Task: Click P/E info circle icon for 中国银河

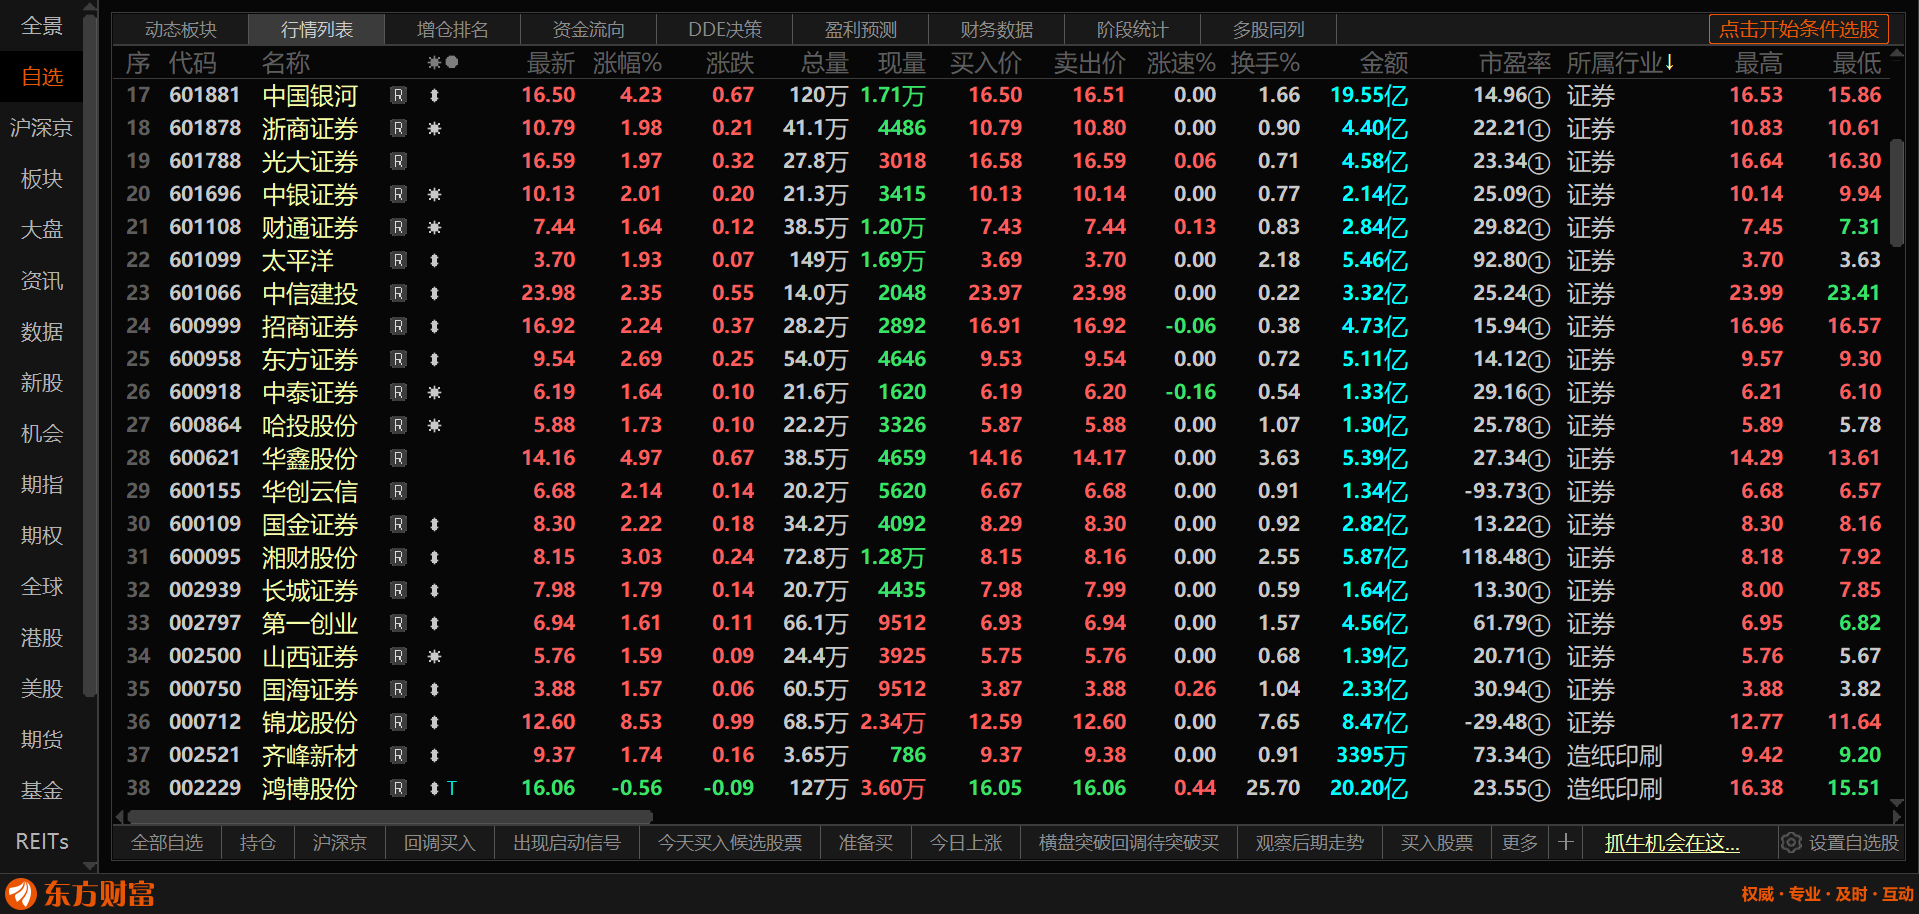Action: (x=1540, y=98)
